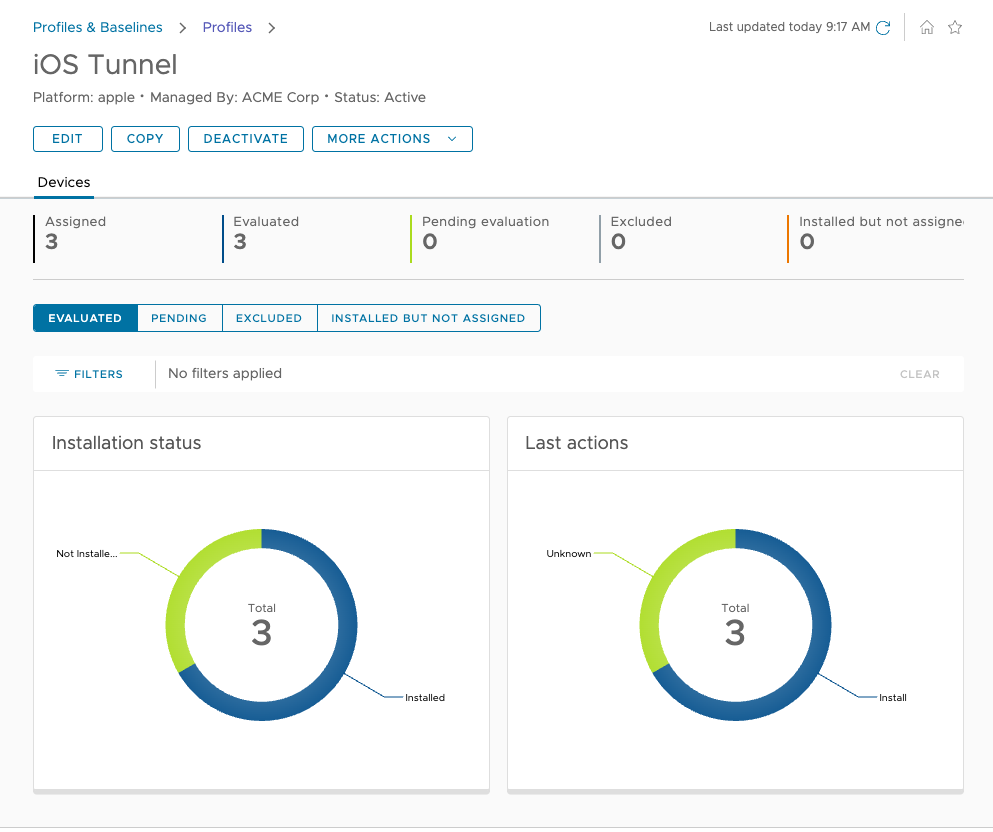Click the EDIT button
The width and height of the screenshot is (993, 832).
[x=68, y=139]
